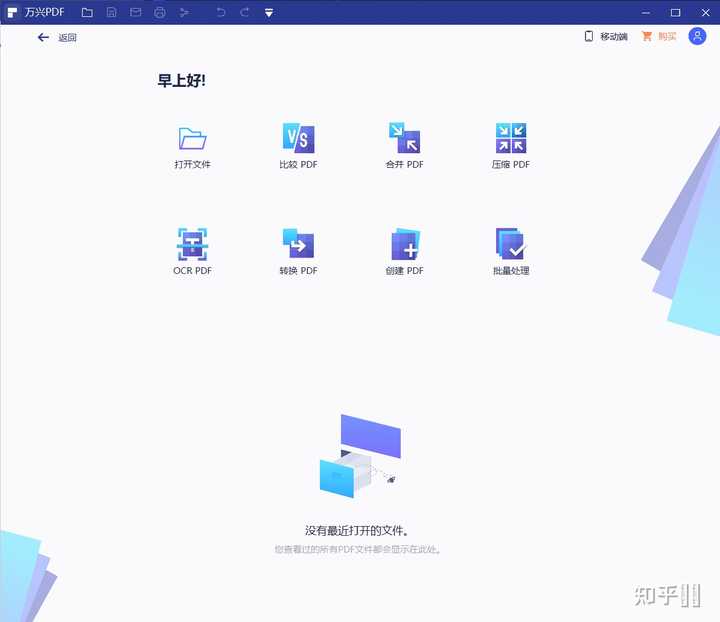The image size is (720, 622).
Task: Minimize the 万兴PDF window
Action: [646, 13]
